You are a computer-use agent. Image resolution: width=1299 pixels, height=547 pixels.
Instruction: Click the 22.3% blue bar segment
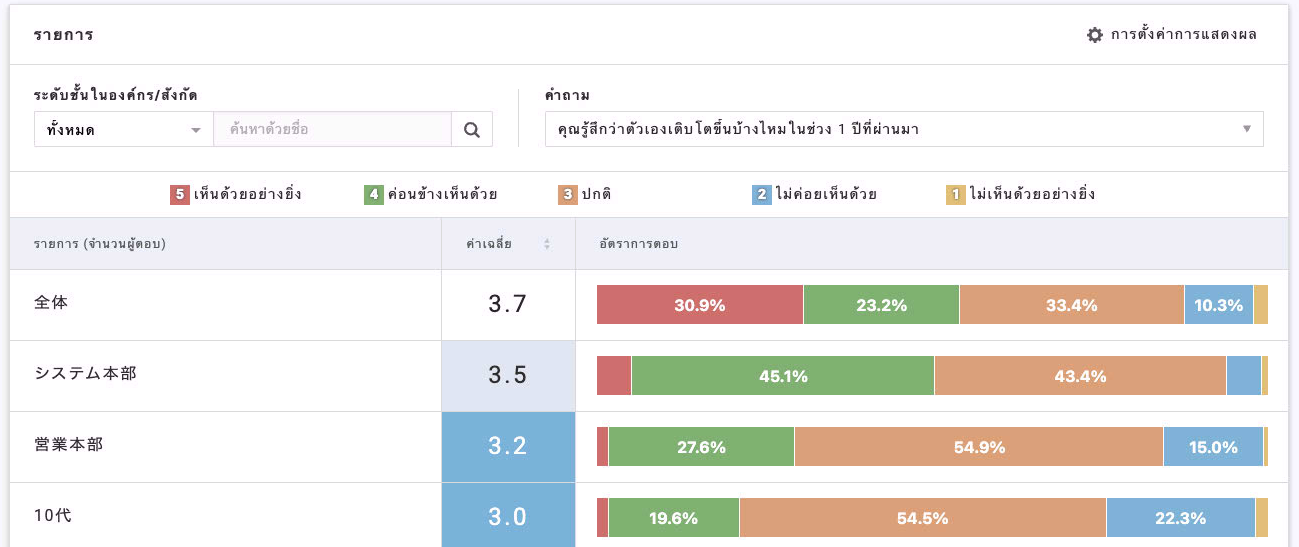pyautogui.click(x=1180, y=518)
